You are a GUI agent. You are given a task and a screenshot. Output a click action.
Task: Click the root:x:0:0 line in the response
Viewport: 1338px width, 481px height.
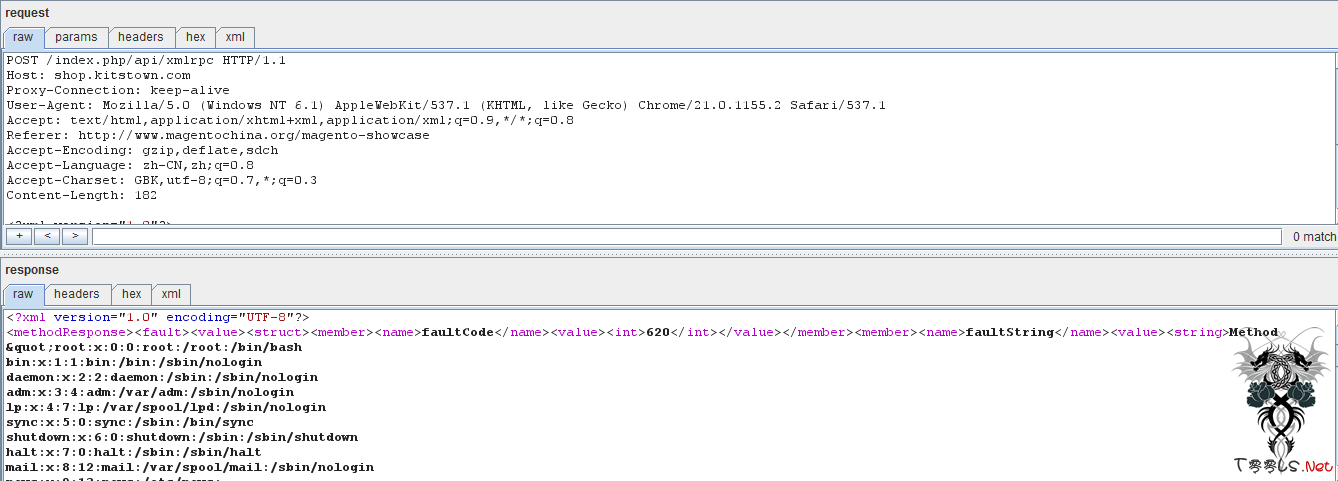click(x=154, y=347)
